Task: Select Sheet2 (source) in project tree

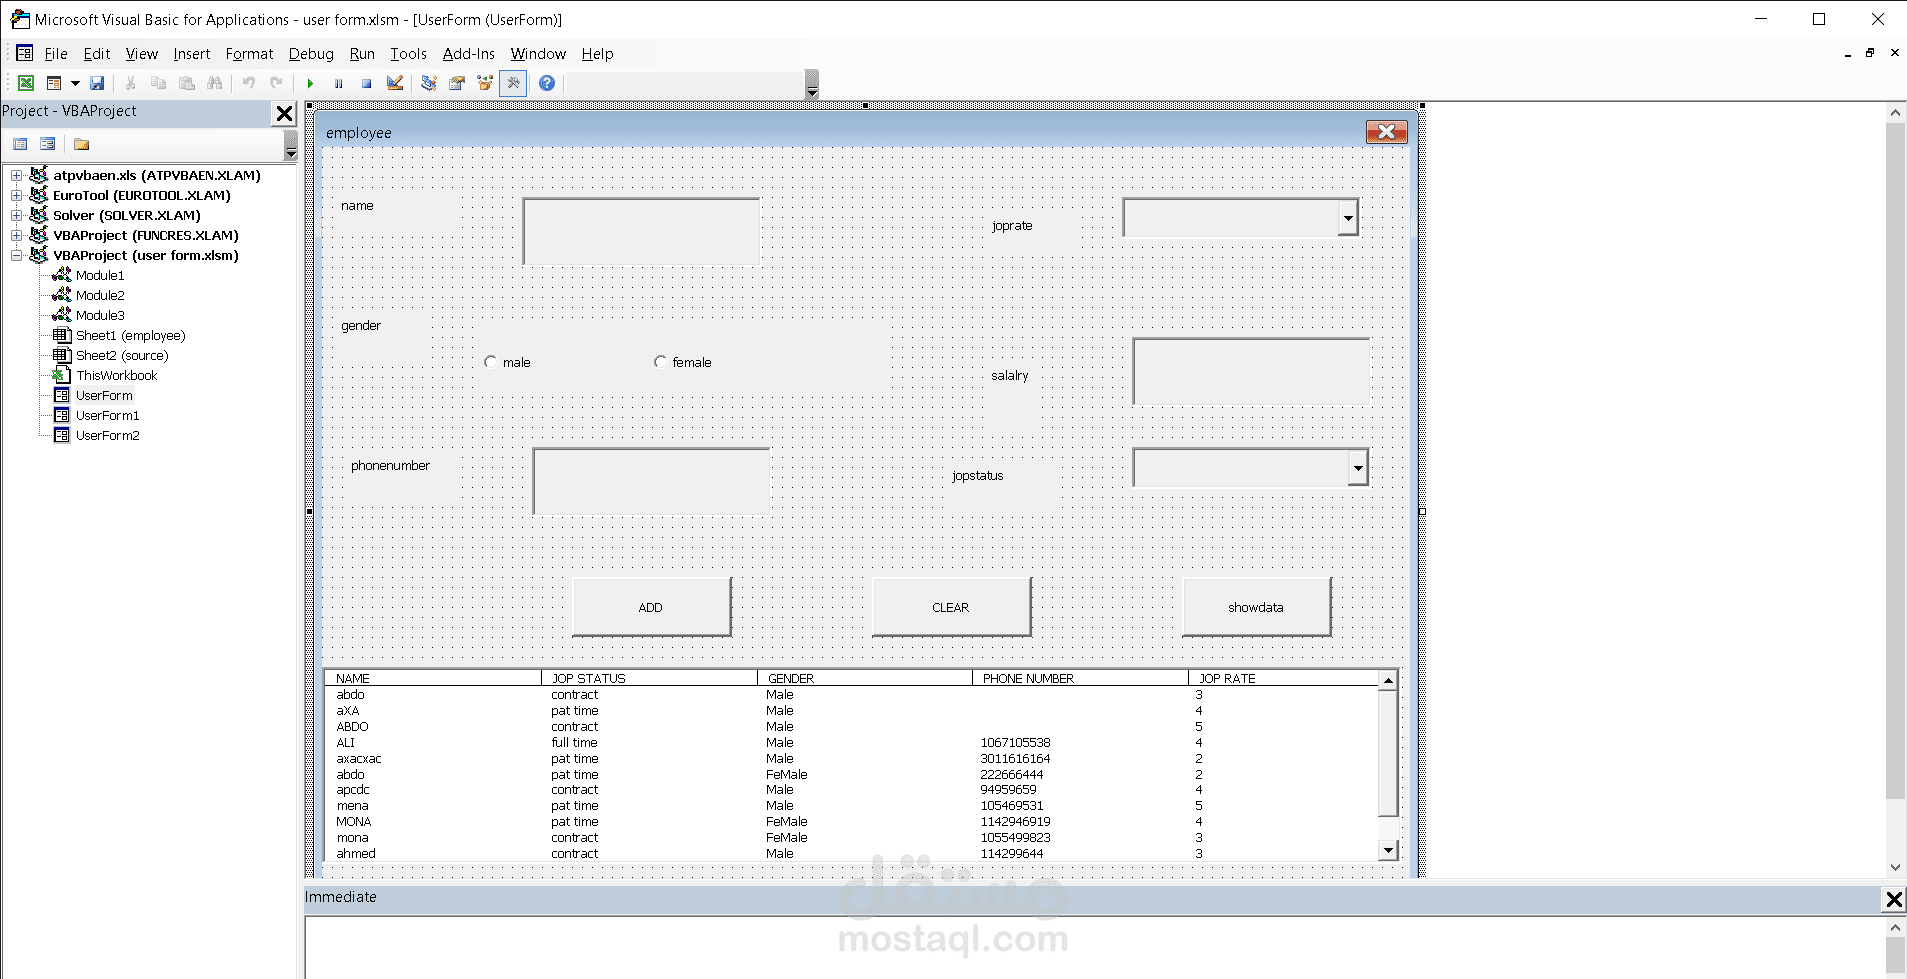Action: pos(122,355)
